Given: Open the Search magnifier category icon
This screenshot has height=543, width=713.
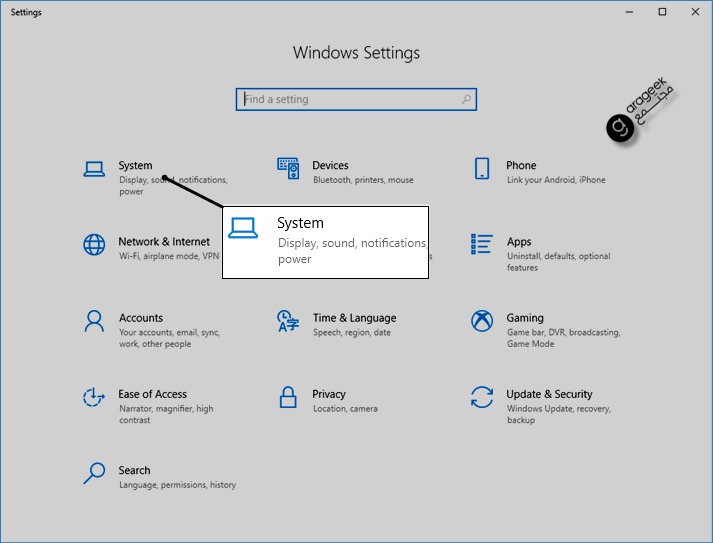Looking at the screenshot, I should (x=94, y=473).
